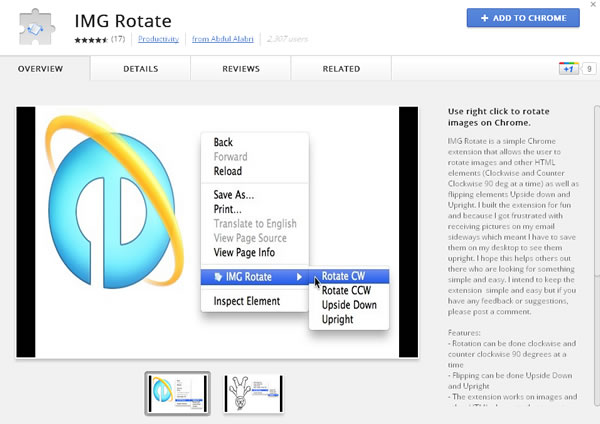Close the extension overlay with the X
The image size is (600, 424).
(x=593, y=4)
